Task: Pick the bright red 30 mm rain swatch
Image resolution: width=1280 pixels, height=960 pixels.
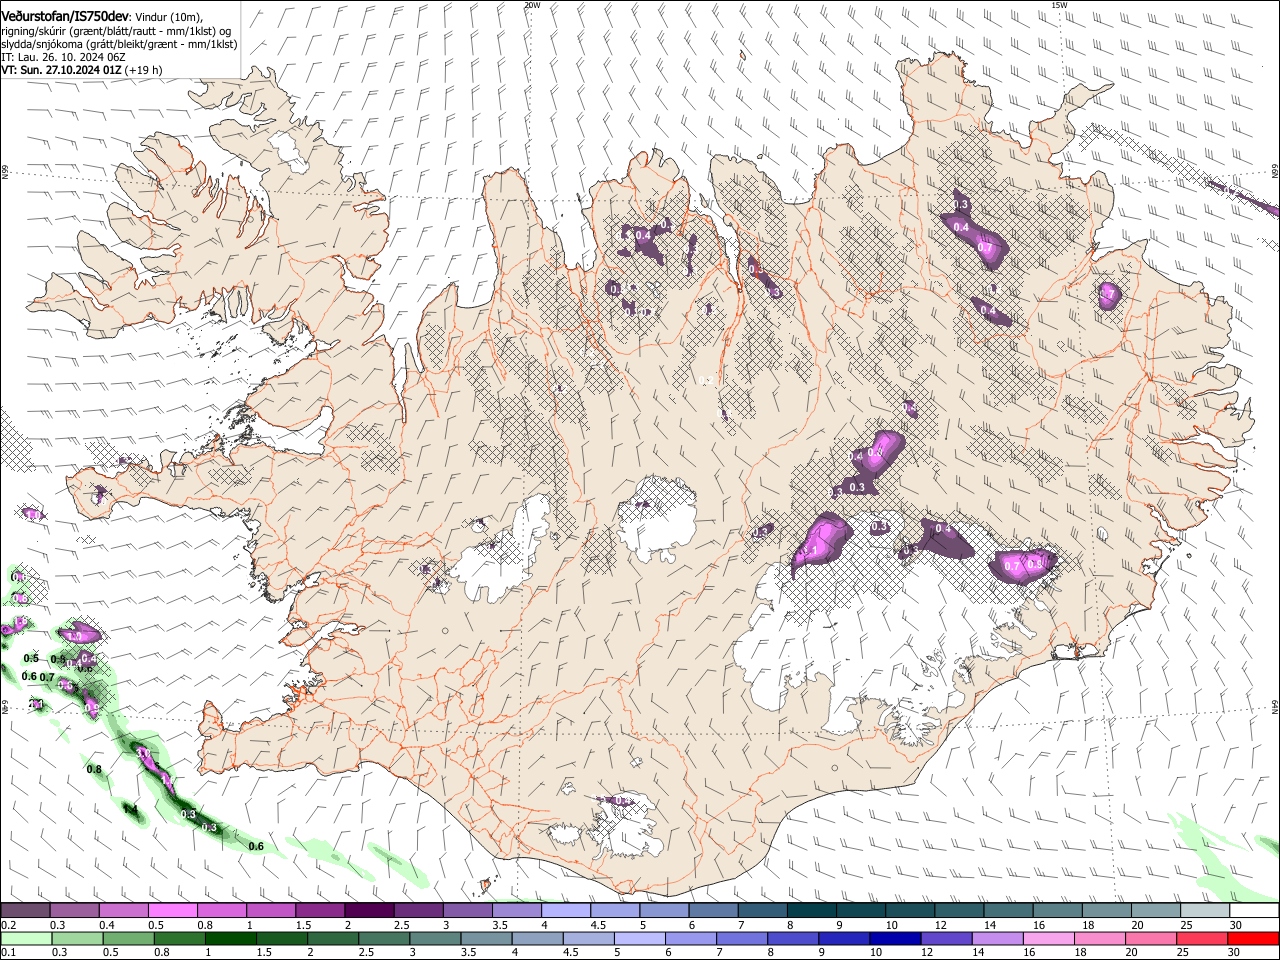Action: click(1252, 938)
